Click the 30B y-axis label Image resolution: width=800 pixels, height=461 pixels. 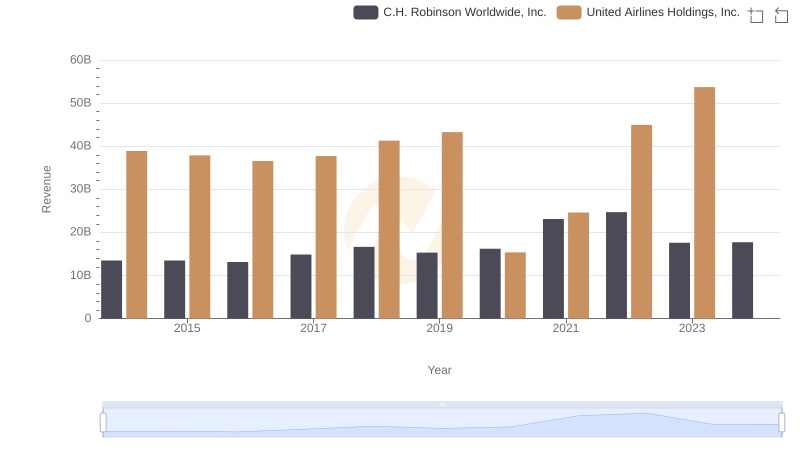(x=81, y=189)
